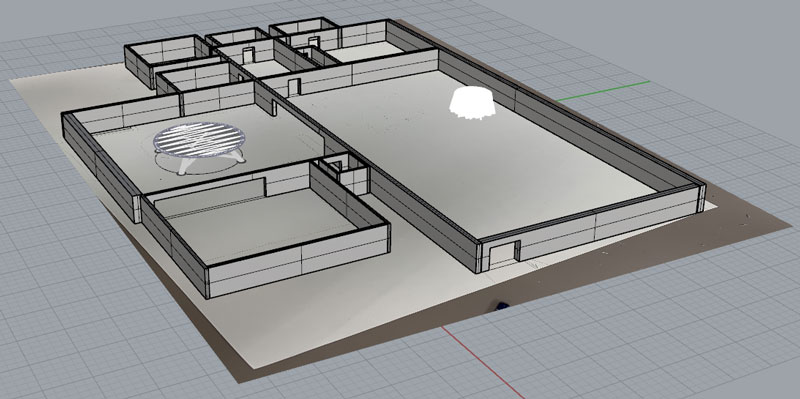This screenshot has width=800, height=399.
Task: Click the door opening in the back middle room
Action: pyautogui.click(x=248, y=55)
